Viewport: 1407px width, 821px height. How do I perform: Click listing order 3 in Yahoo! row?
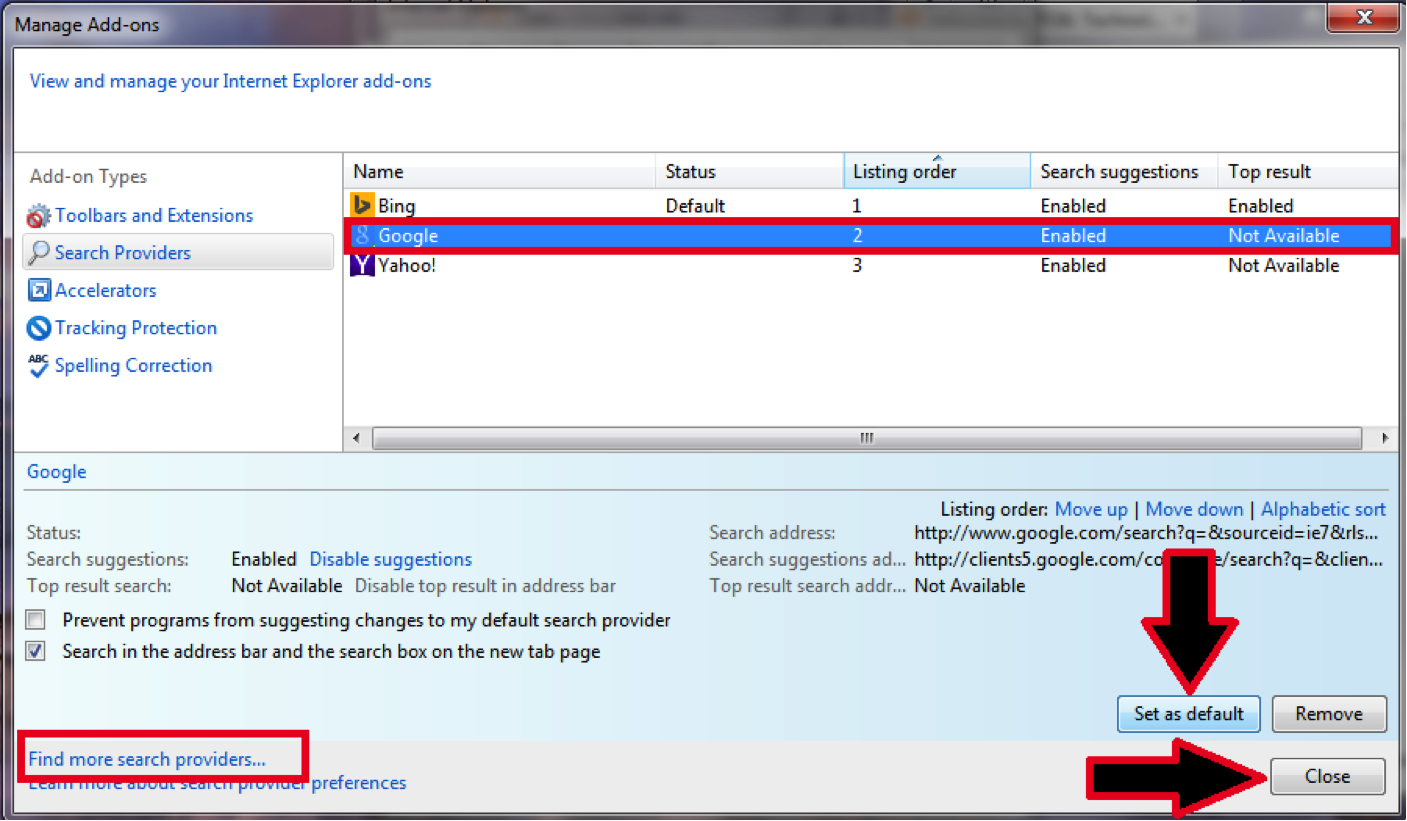857,266
